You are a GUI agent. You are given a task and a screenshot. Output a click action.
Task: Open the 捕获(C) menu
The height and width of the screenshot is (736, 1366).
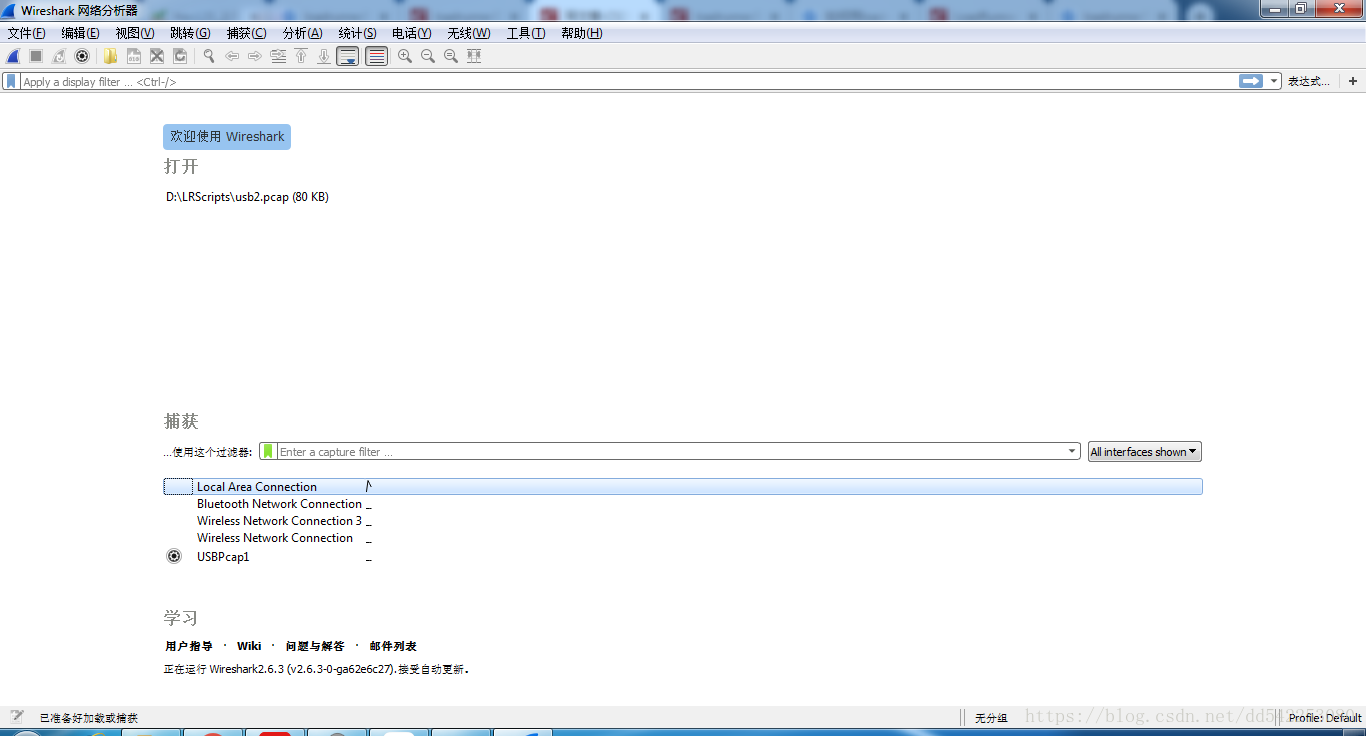click(247, 33)
